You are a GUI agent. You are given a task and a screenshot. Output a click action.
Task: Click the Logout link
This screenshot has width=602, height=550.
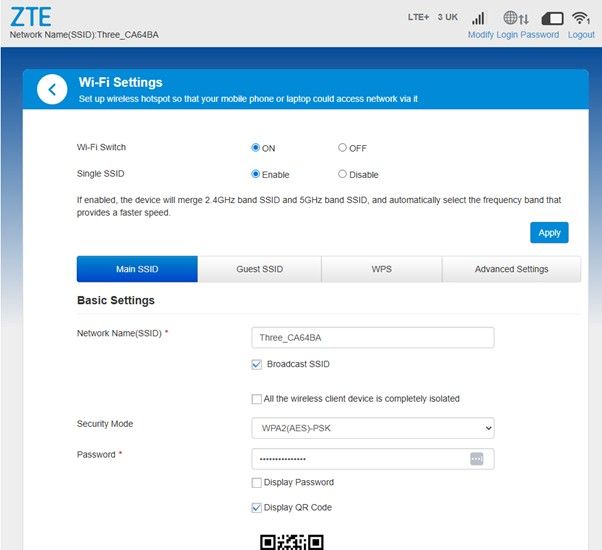580,35
